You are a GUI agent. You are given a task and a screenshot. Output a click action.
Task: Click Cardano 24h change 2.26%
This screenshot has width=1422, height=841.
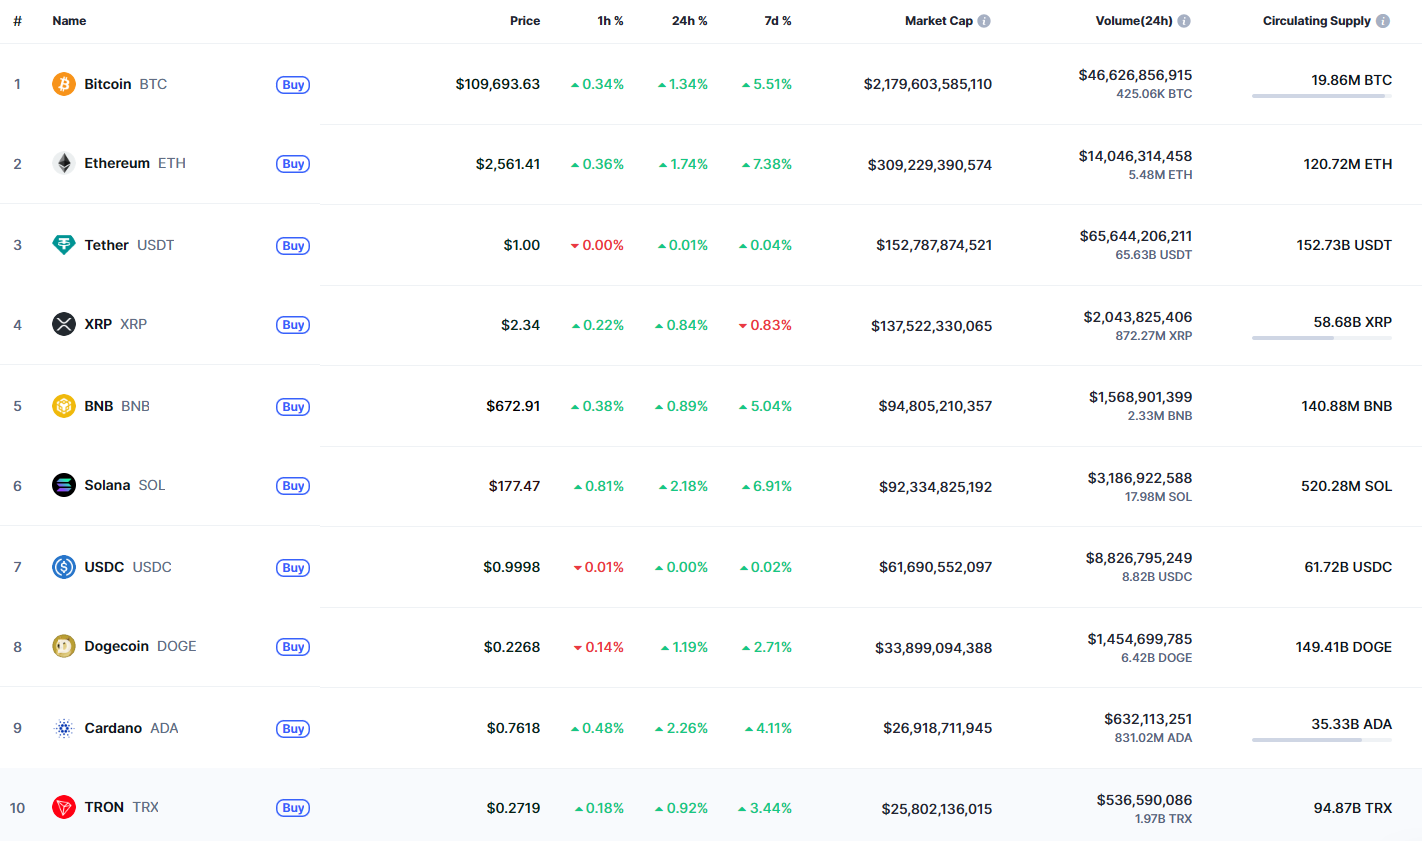coord(681,728)
